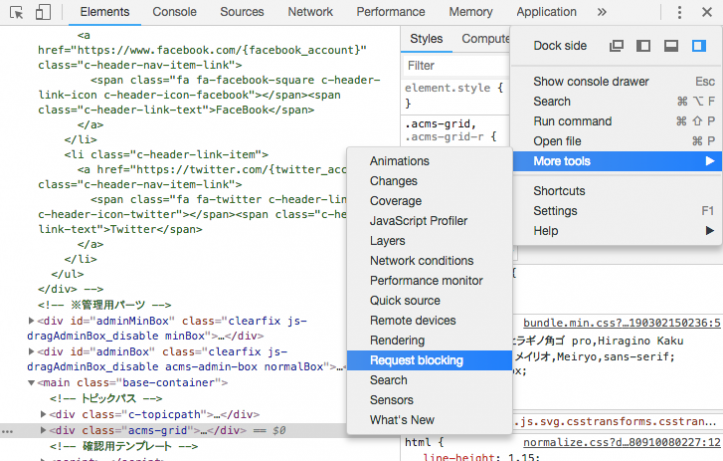This screenshot has height=461, width=723.
Task: Choose Network conditions in the submenu
Action: click(x=421, y=261)
